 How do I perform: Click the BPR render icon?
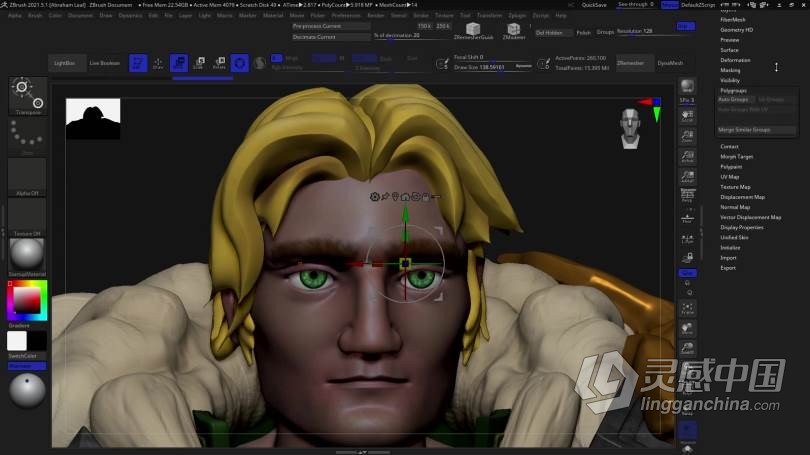(688, 86)
